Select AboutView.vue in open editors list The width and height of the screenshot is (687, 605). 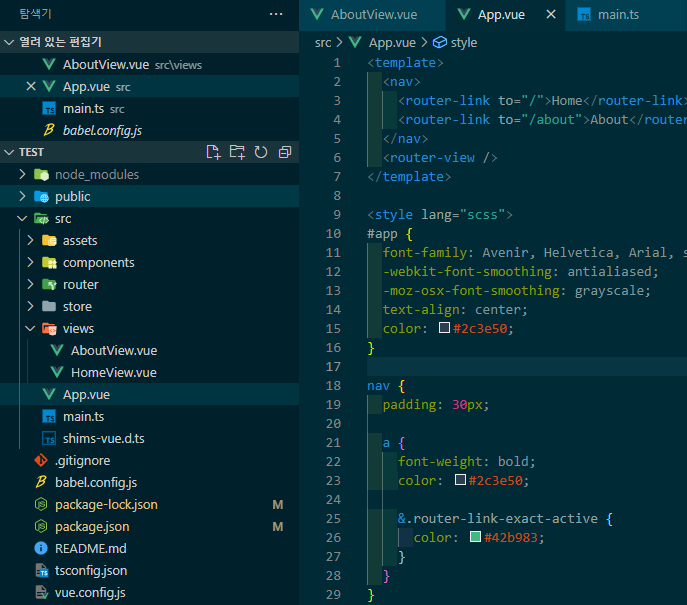pos(149,64)
